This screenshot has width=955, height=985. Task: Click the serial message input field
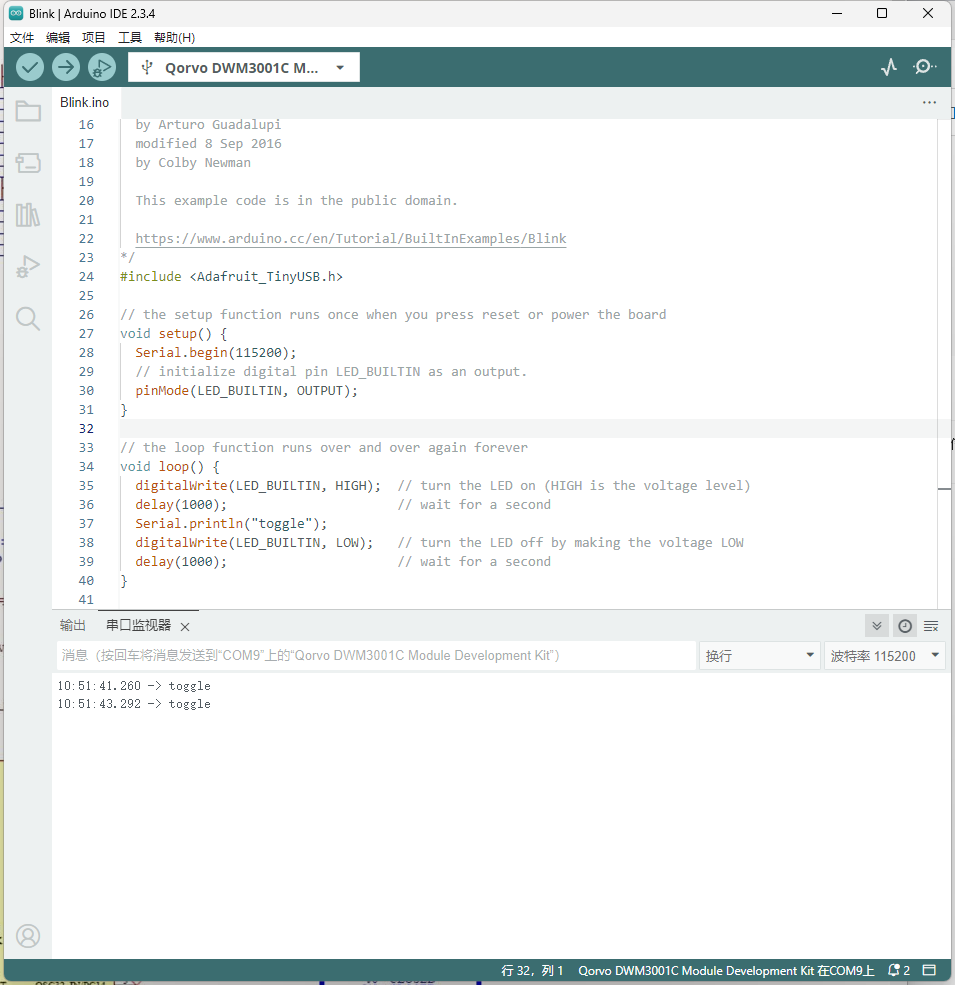coord(376,656)
